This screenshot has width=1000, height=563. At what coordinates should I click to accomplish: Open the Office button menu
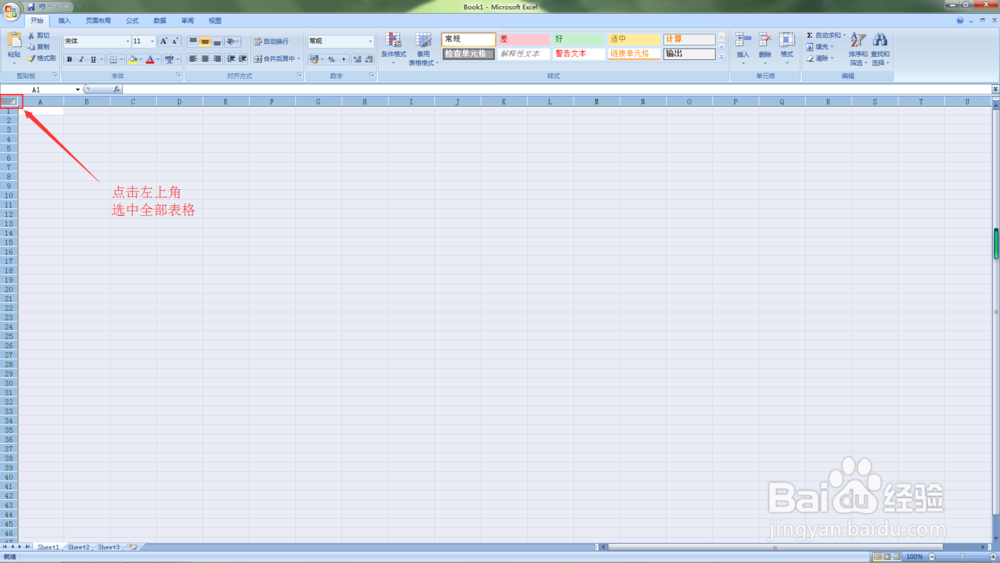click(11, 11)
